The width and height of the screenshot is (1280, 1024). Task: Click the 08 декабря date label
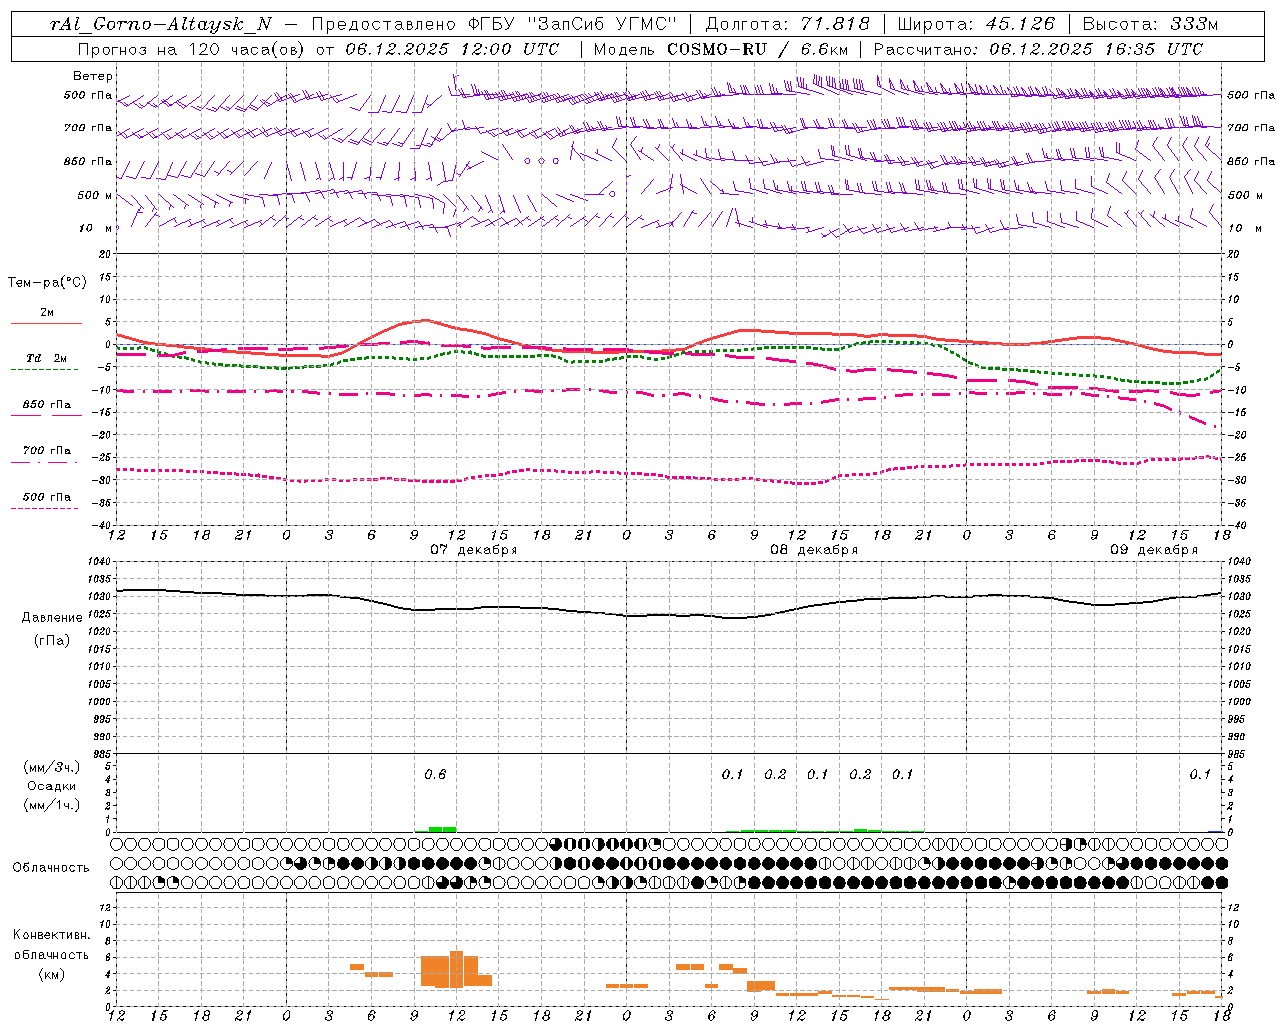(x=814, y=550)
